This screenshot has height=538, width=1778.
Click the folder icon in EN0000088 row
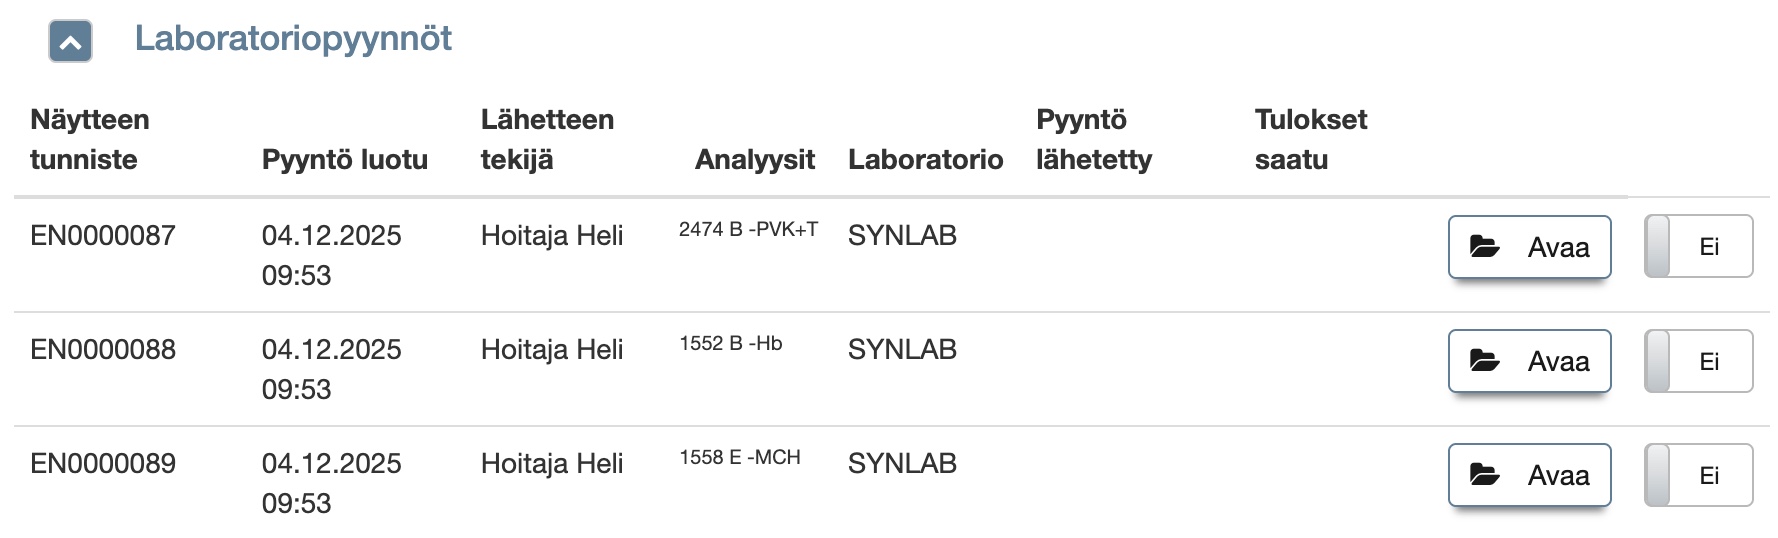[1485, 361]
